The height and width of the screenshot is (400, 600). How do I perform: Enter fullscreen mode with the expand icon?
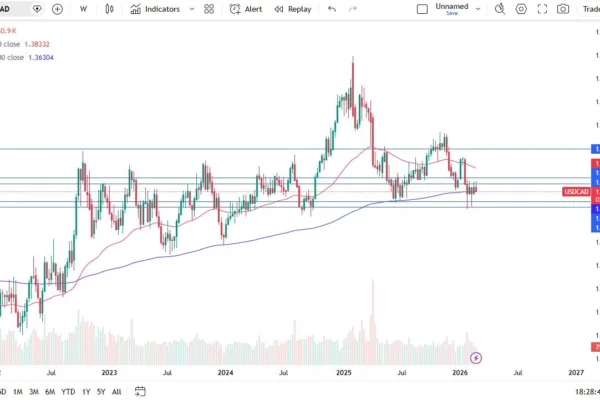click(x=542, y=9)
